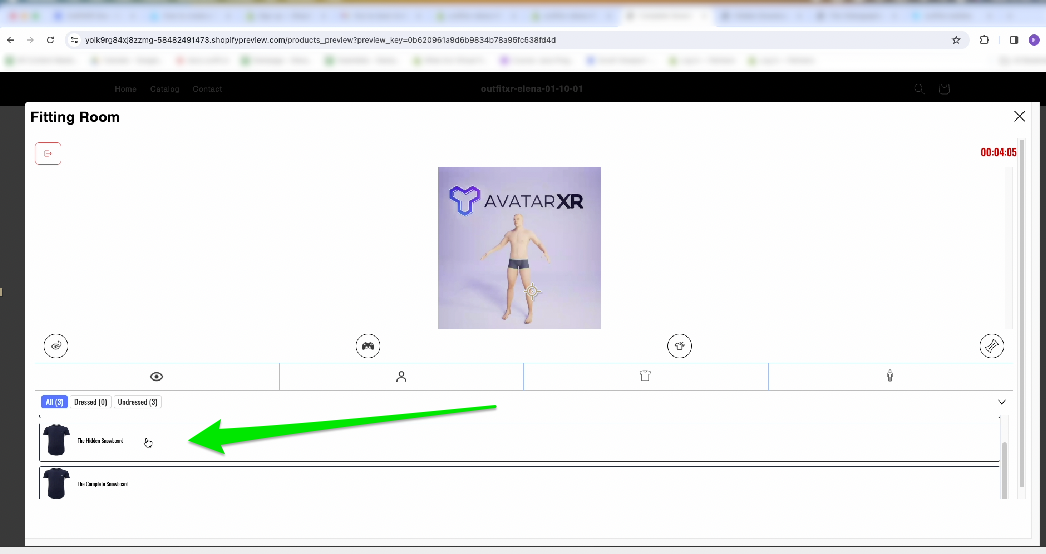
Task: Select the All (3) filter
Action: pos(54,402)
